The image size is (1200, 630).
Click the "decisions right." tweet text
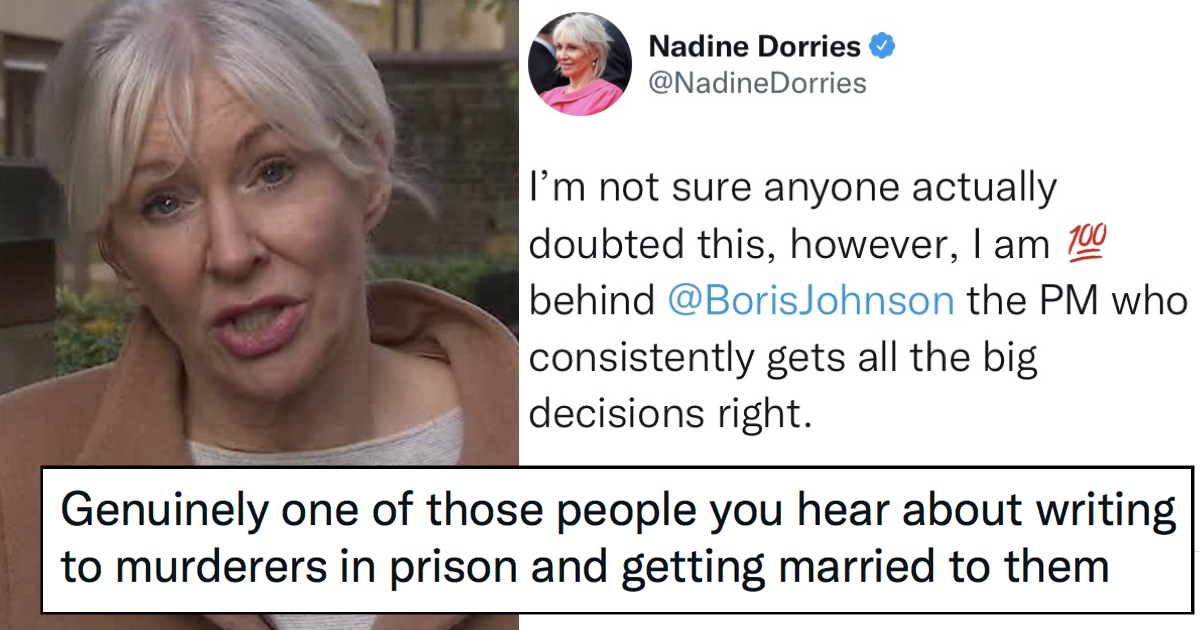click(x=668, y=413)
